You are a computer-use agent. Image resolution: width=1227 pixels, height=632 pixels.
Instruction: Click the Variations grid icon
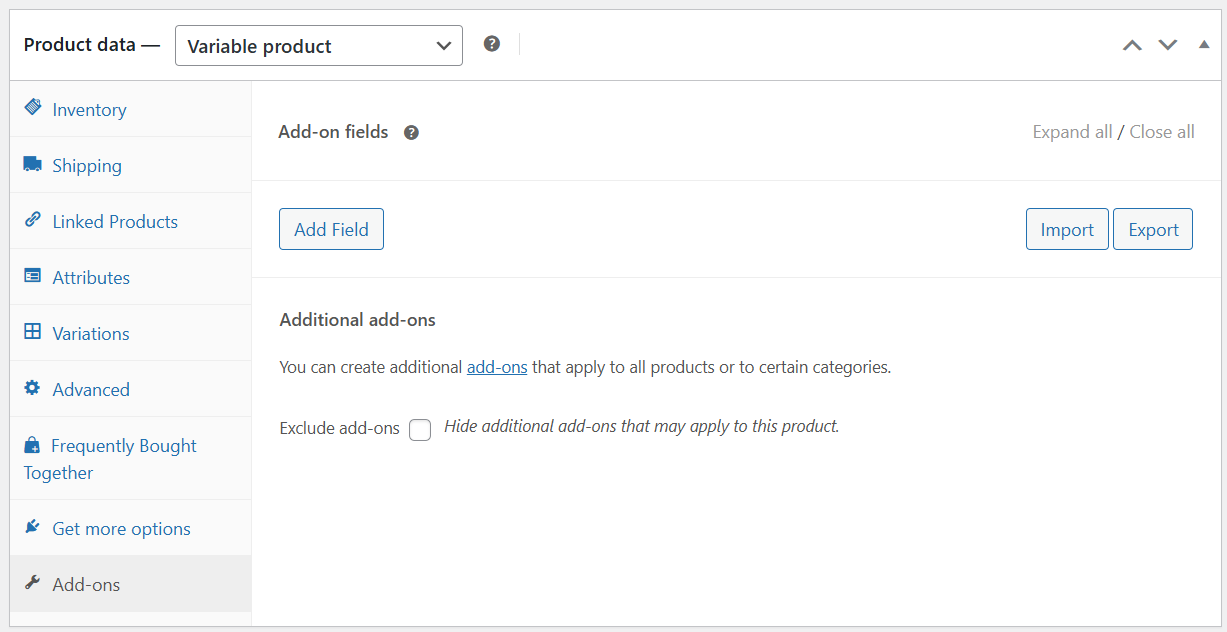(x=33, y=332)
